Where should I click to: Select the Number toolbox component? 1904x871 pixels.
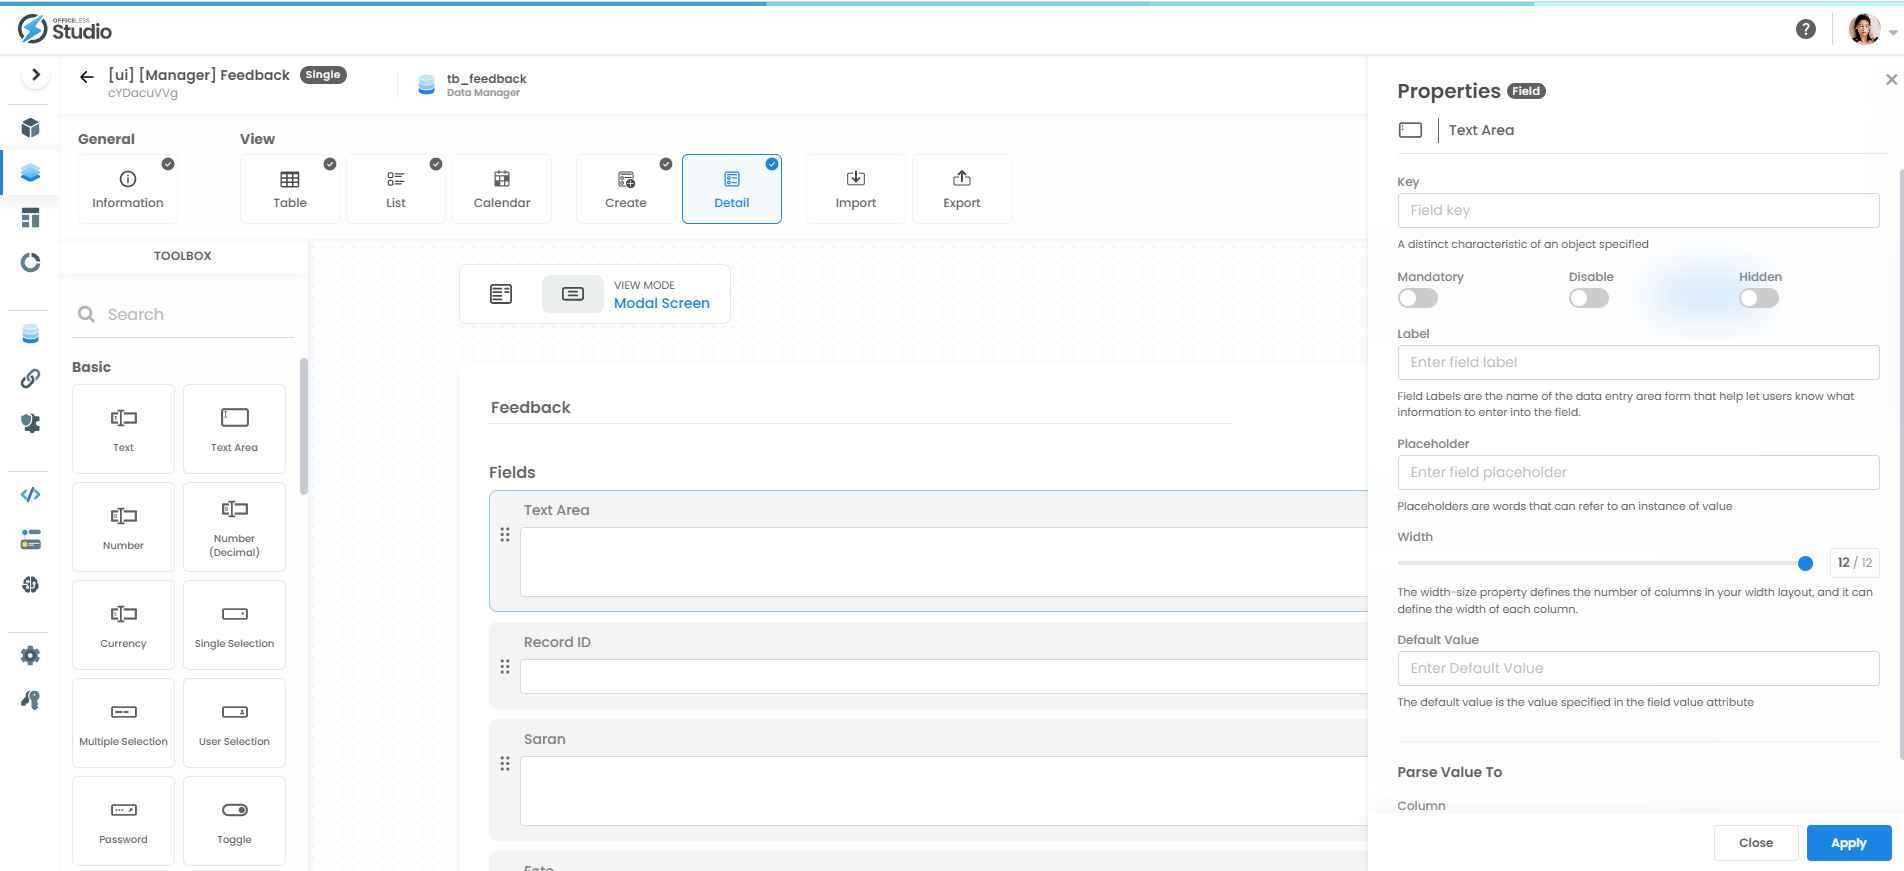(x=123, y=527)
